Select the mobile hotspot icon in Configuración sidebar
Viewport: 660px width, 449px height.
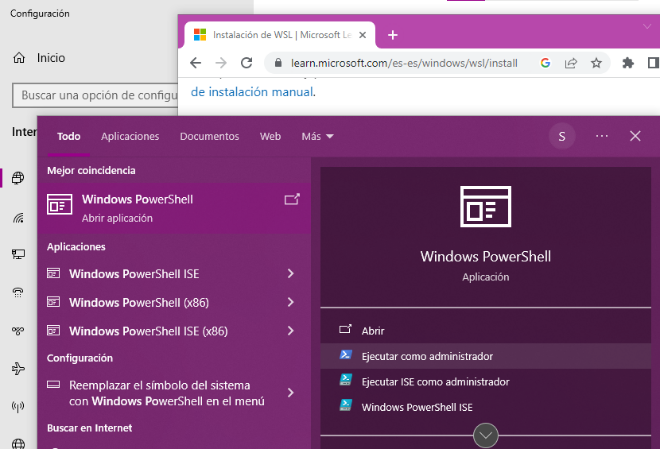click(18, 406)
